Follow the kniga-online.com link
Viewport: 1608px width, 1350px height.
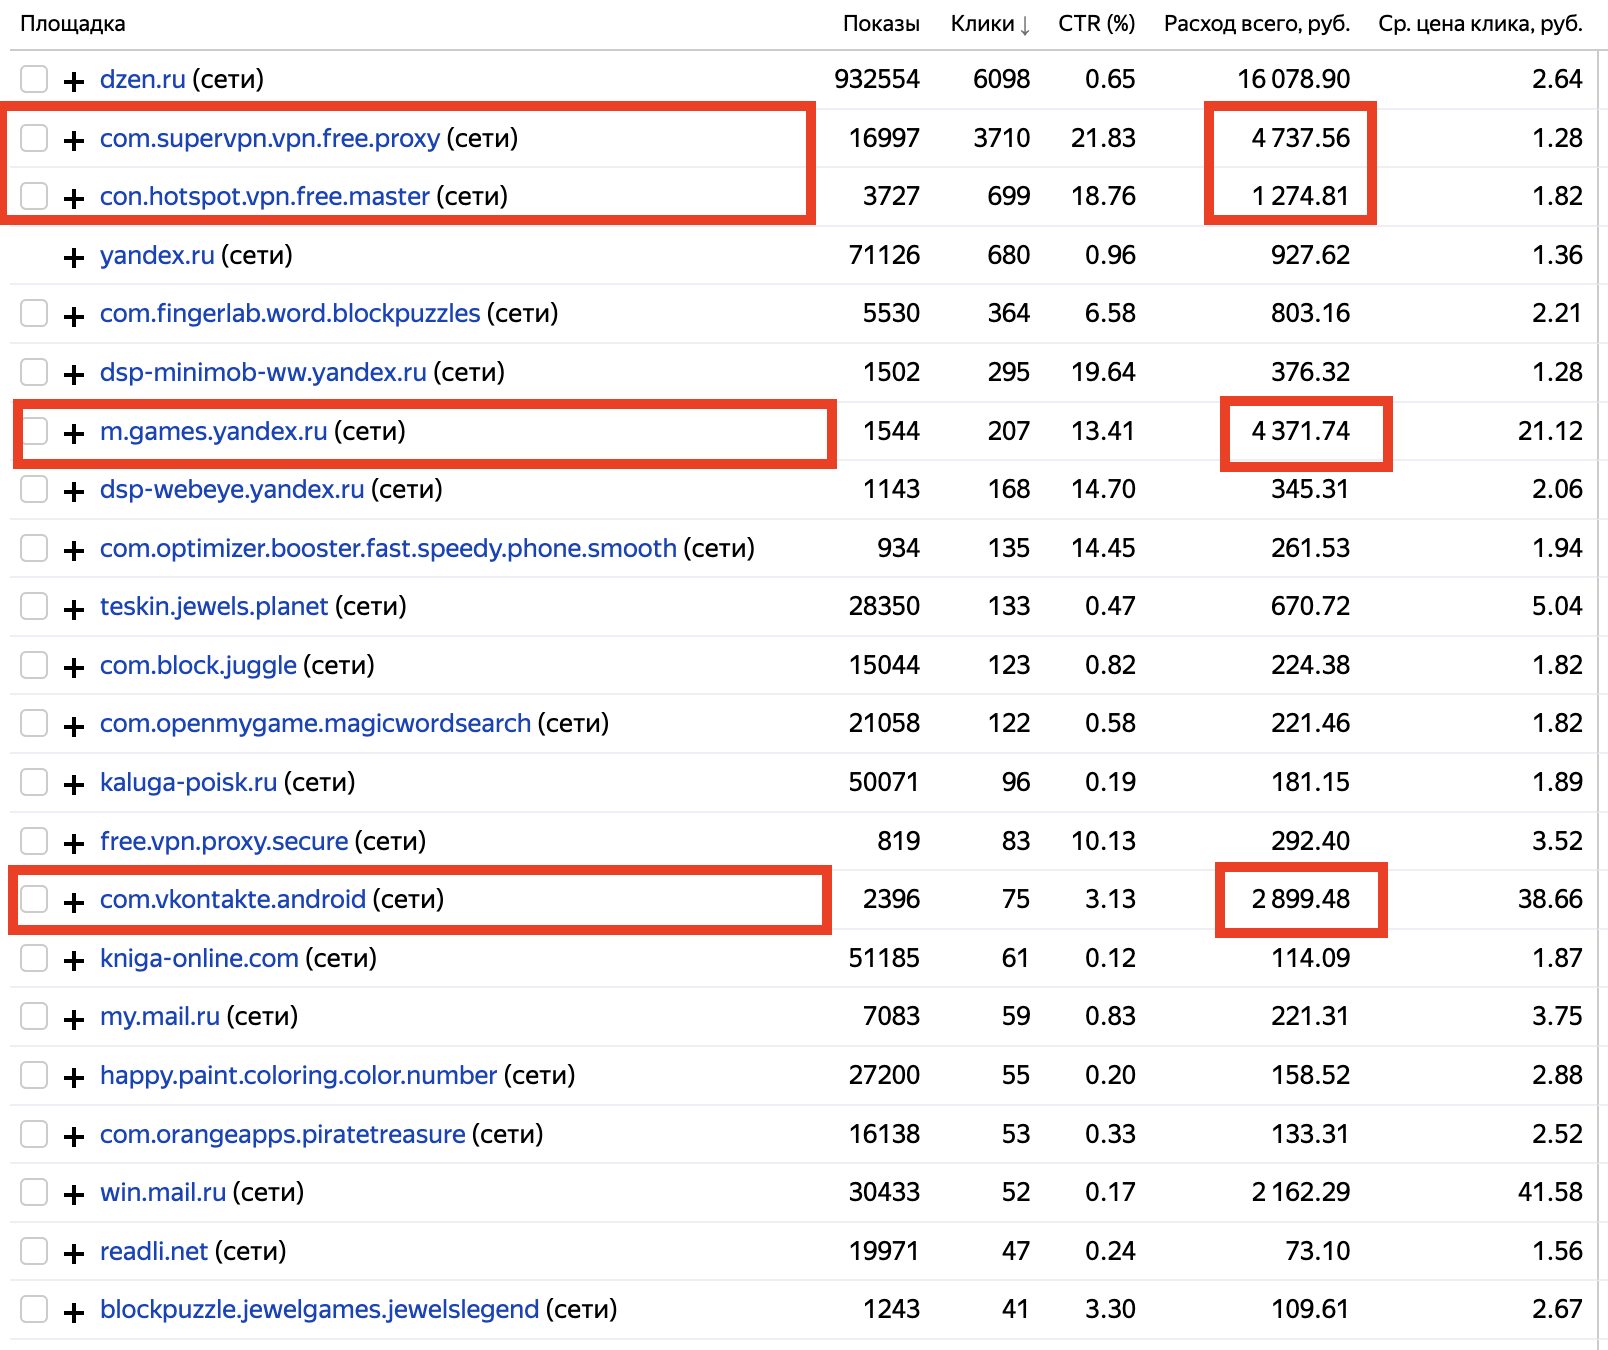(x=199, y=958)
